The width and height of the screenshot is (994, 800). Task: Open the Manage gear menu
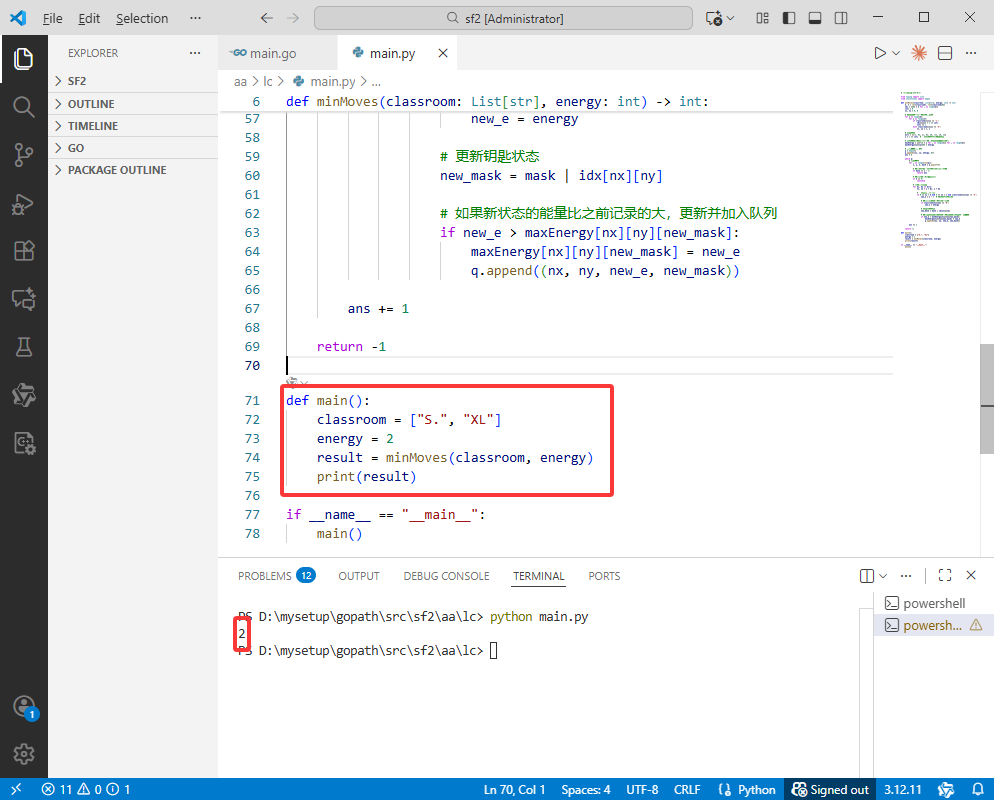(x=23, y=754)
